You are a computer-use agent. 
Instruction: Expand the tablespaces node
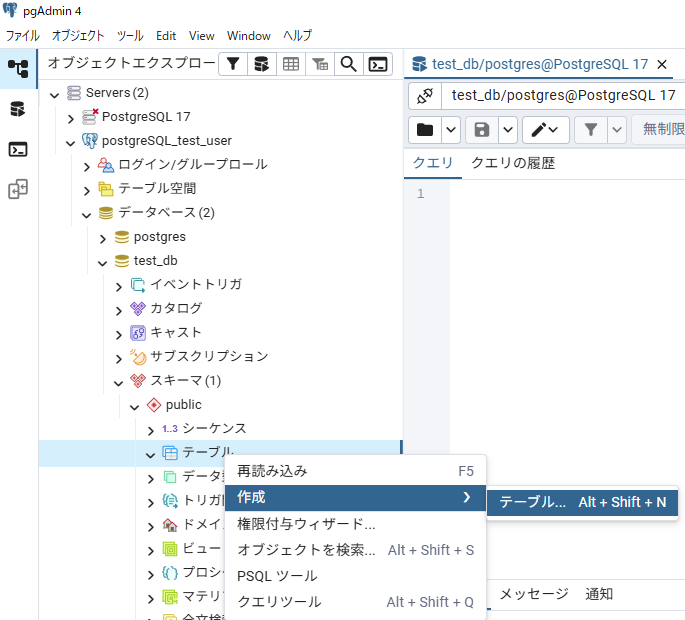pyautogui.click(x=86, y=191)
